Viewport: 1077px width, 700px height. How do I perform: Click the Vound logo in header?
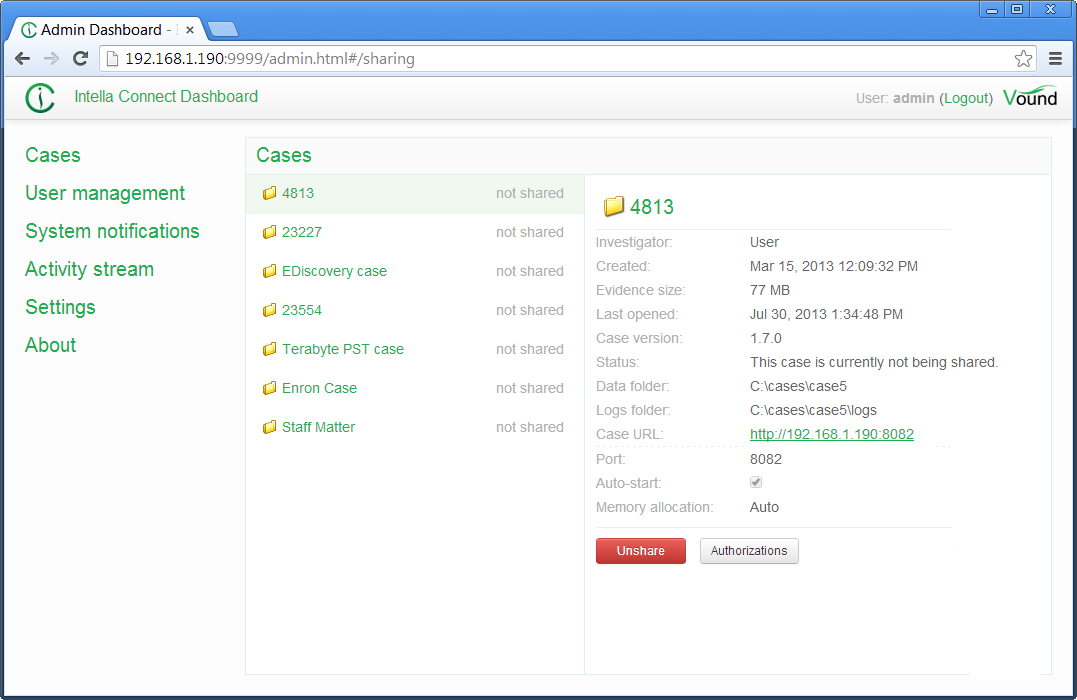point(1030,97)
